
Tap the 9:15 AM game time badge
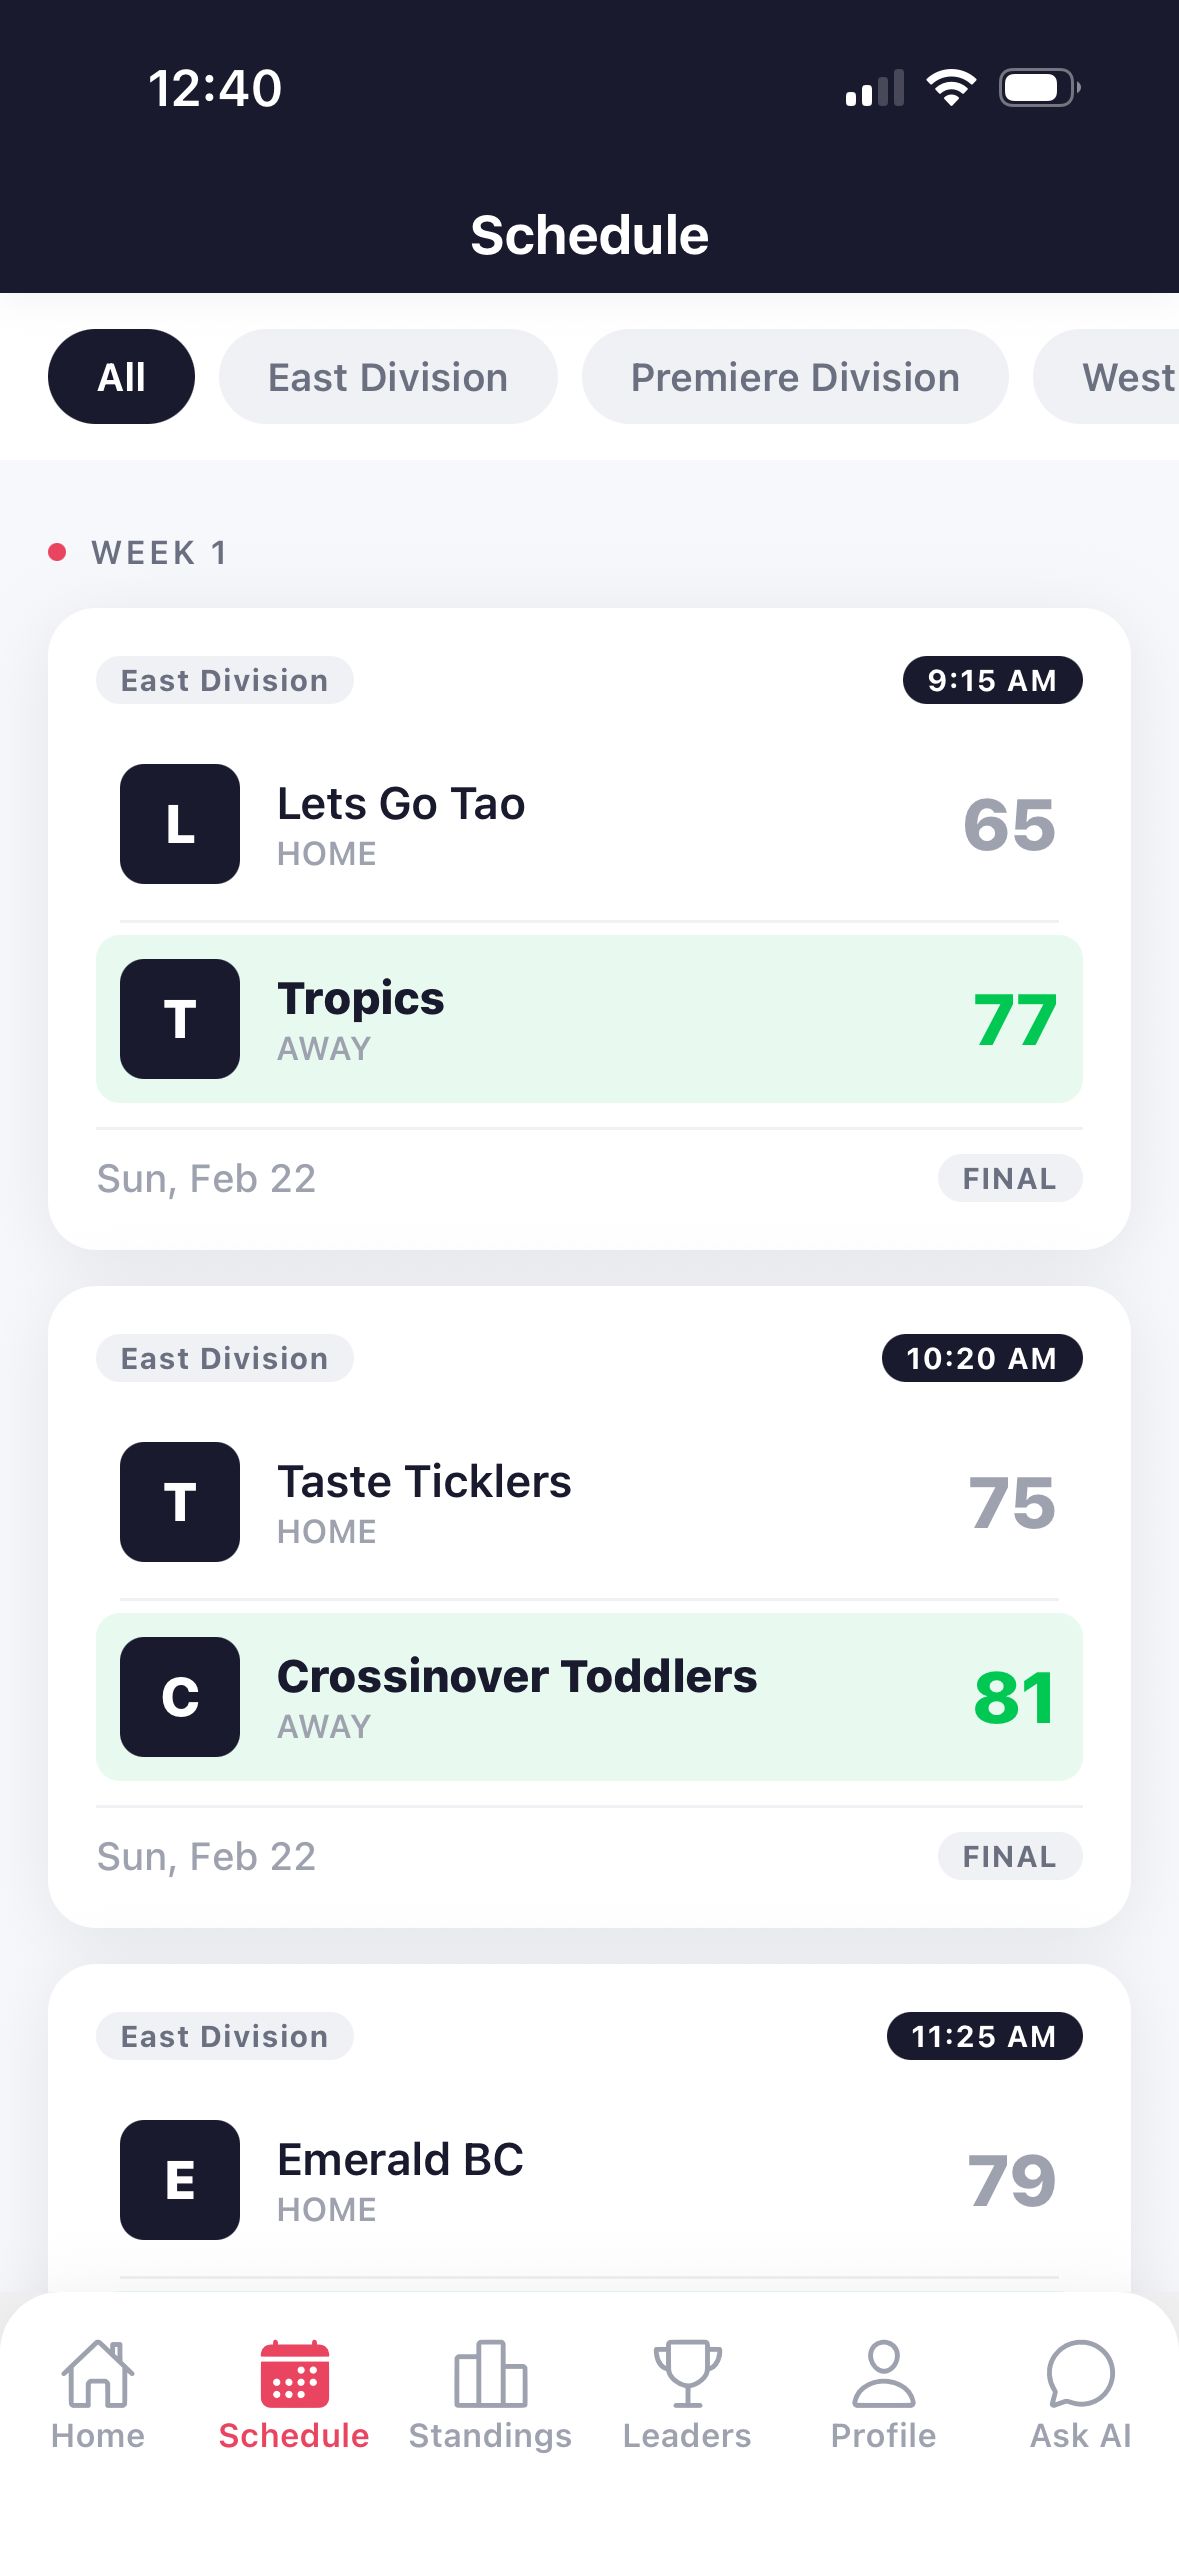(x=992, y=680)
